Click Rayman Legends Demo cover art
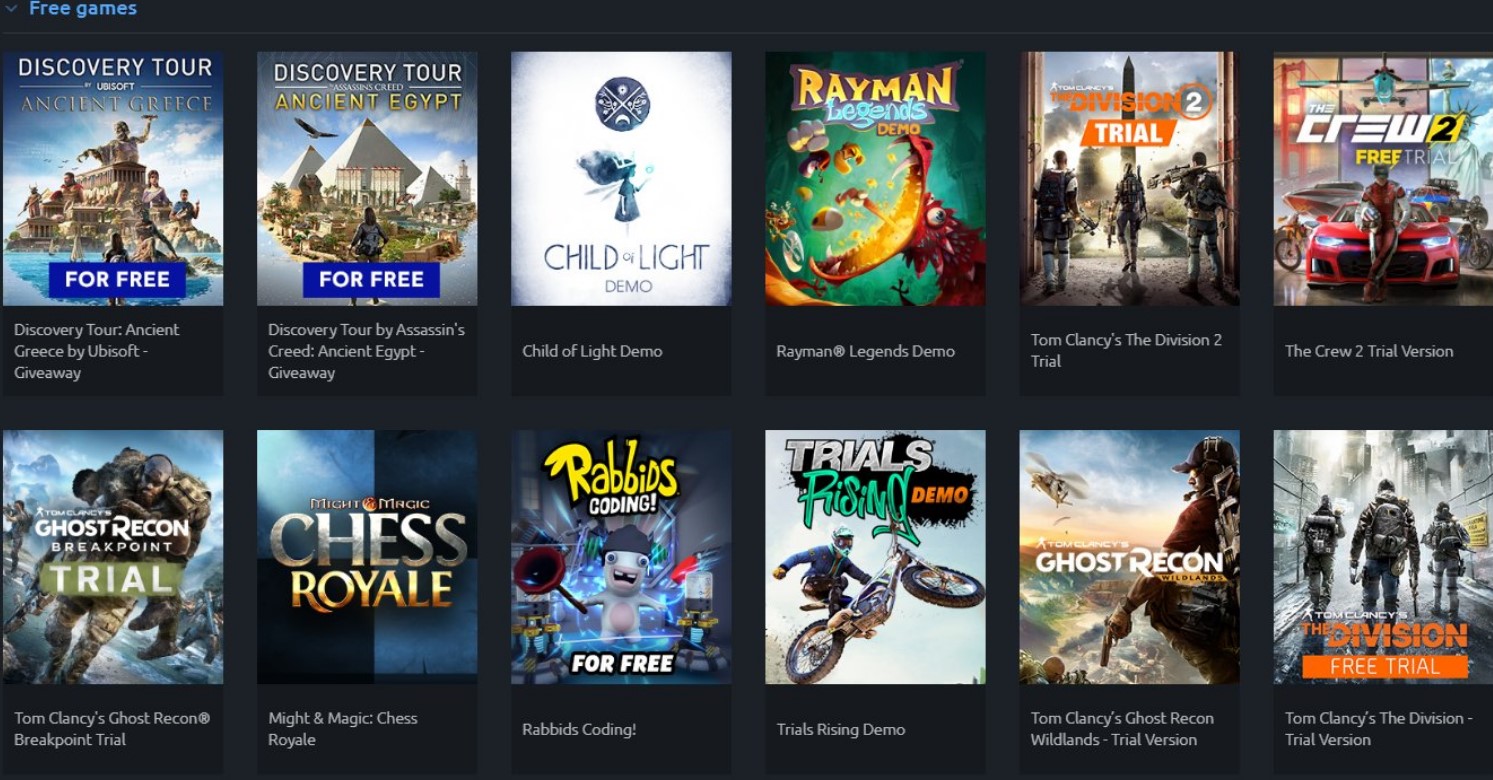1493x780 pixels. (x=875, y=179)
